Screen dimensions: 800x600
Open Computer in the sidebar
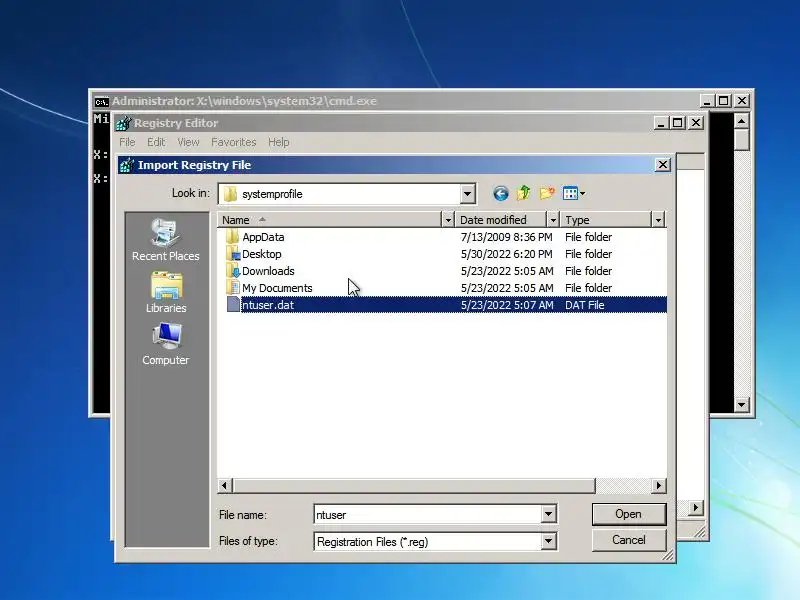tap(165, 344)
